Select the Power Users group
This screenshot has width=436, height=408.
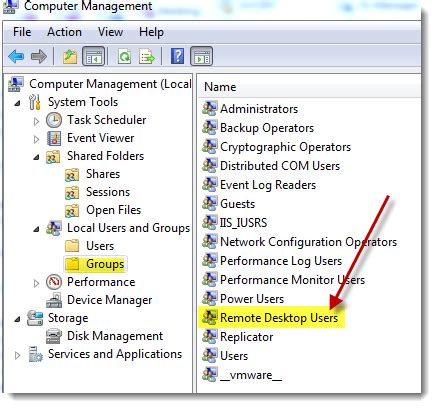(x=252, y=299)
